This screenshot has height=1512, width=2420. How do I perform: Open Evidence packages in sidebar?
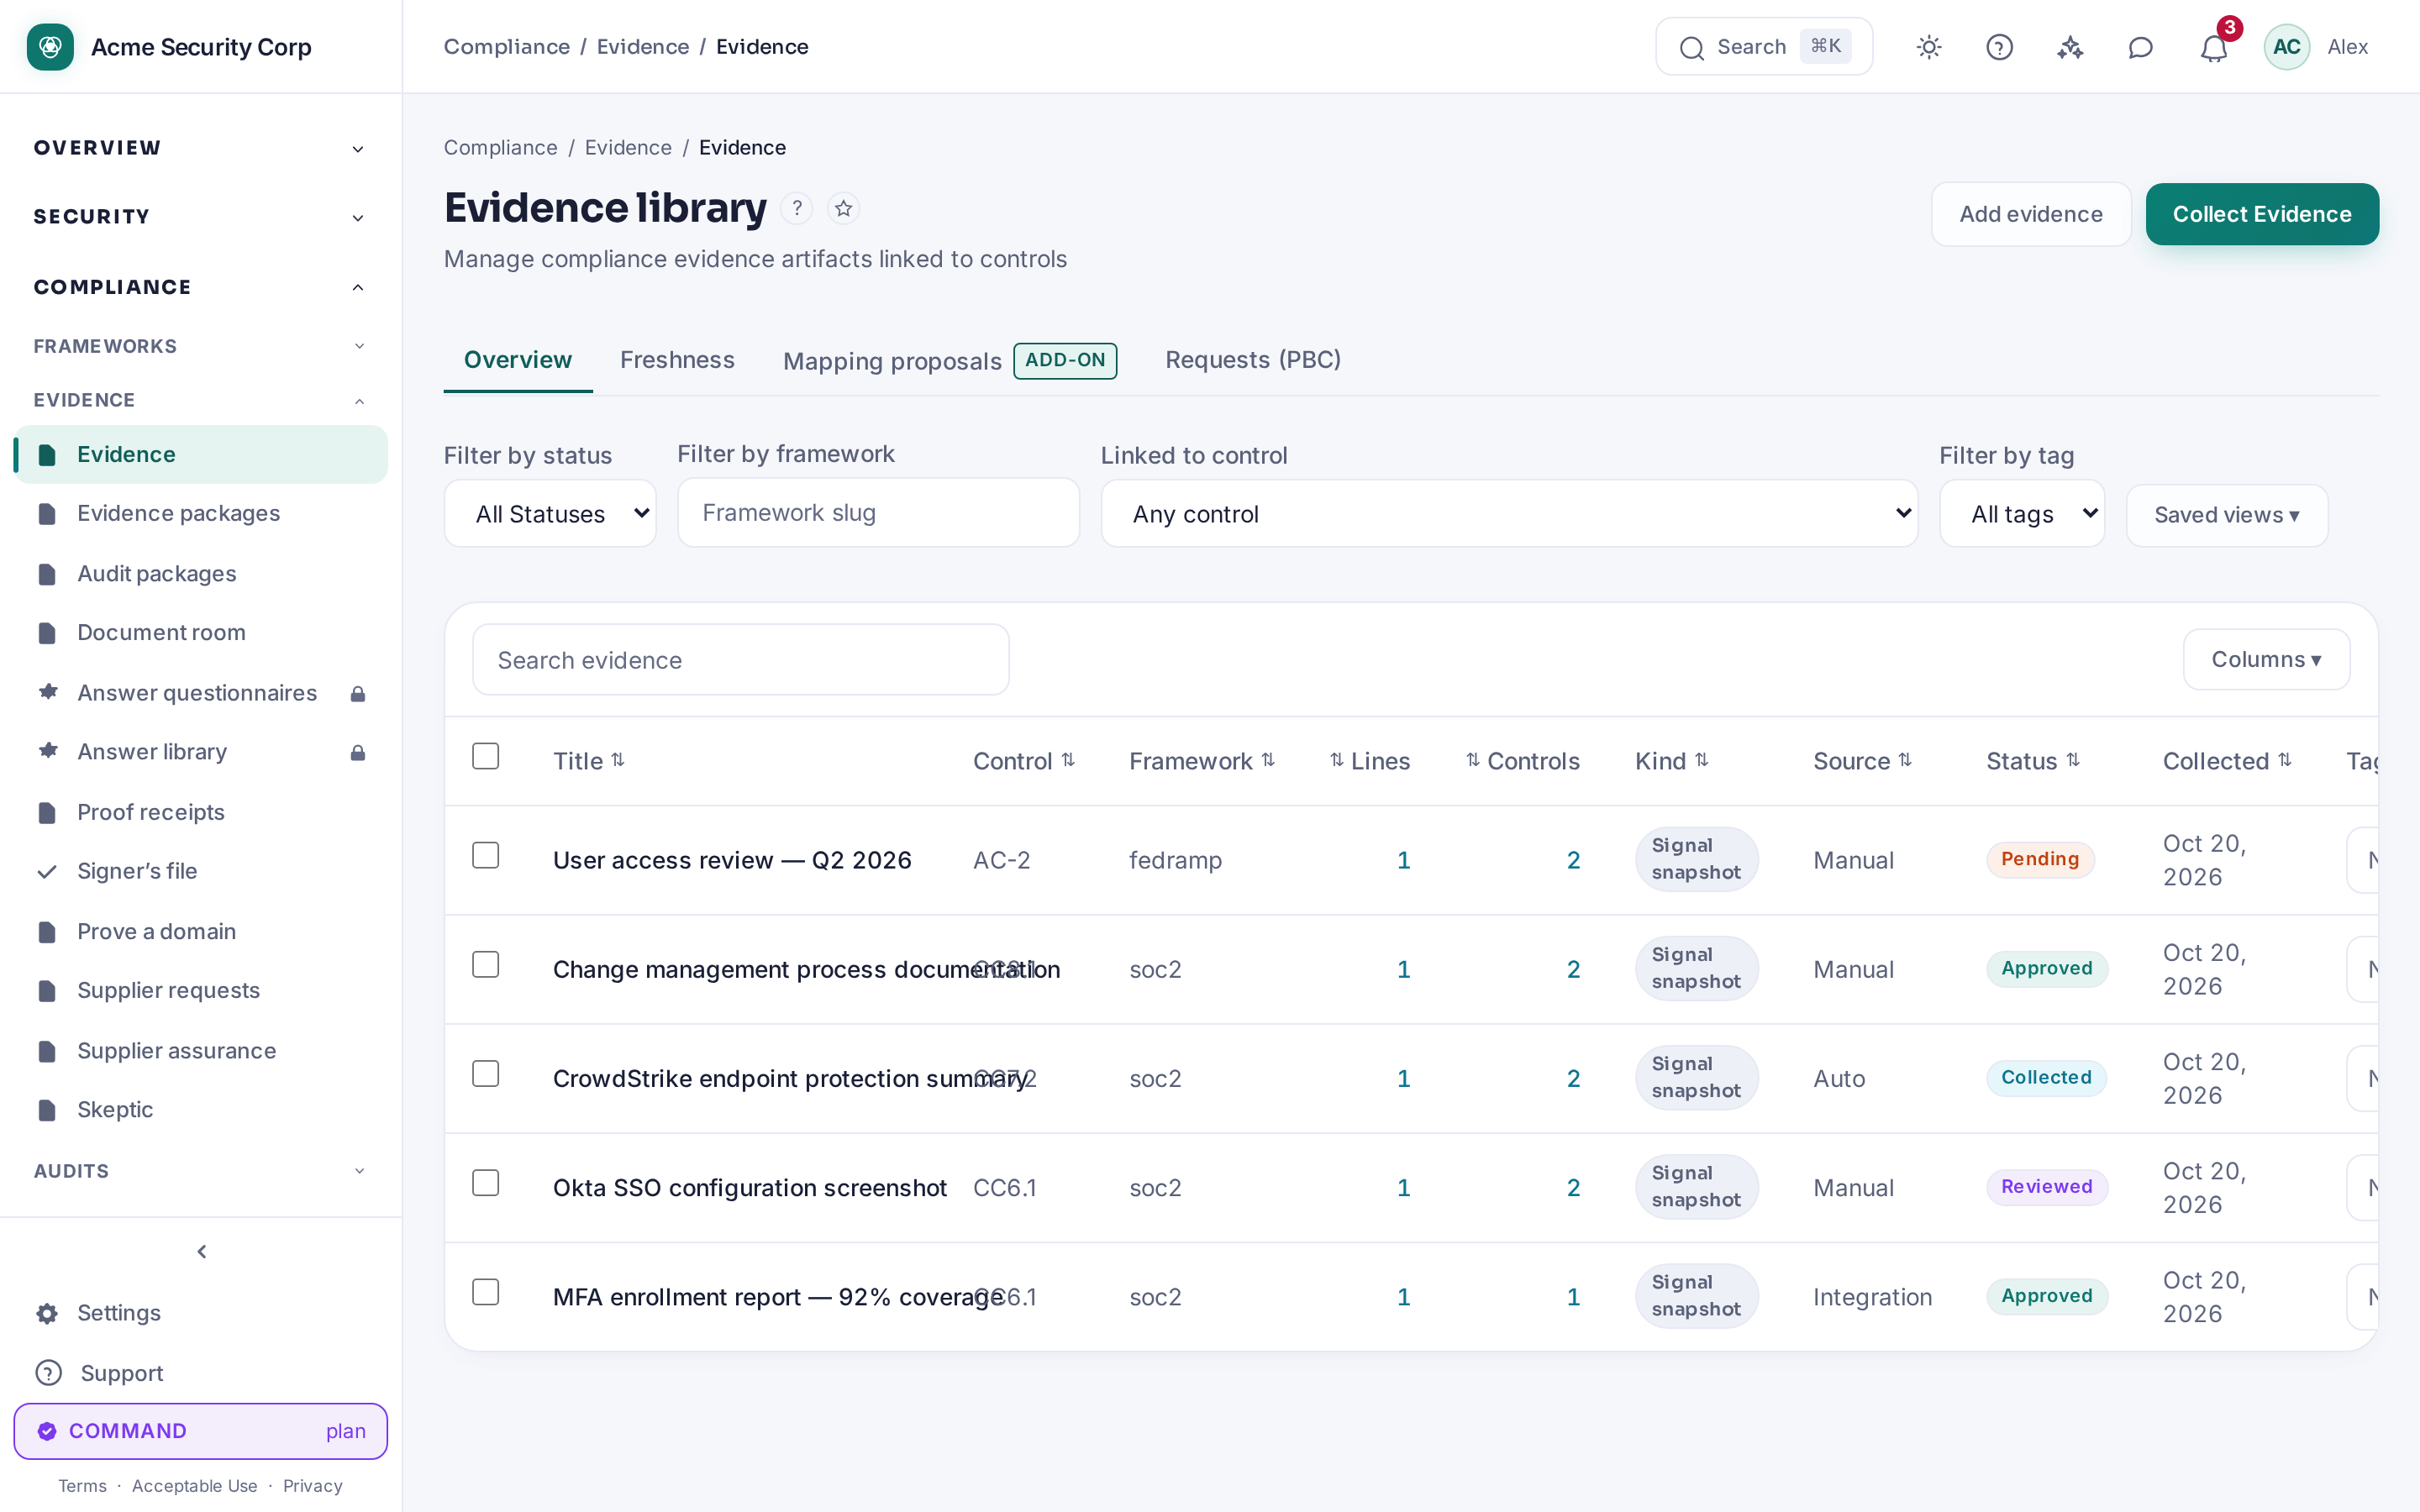[x=200, y=513]
